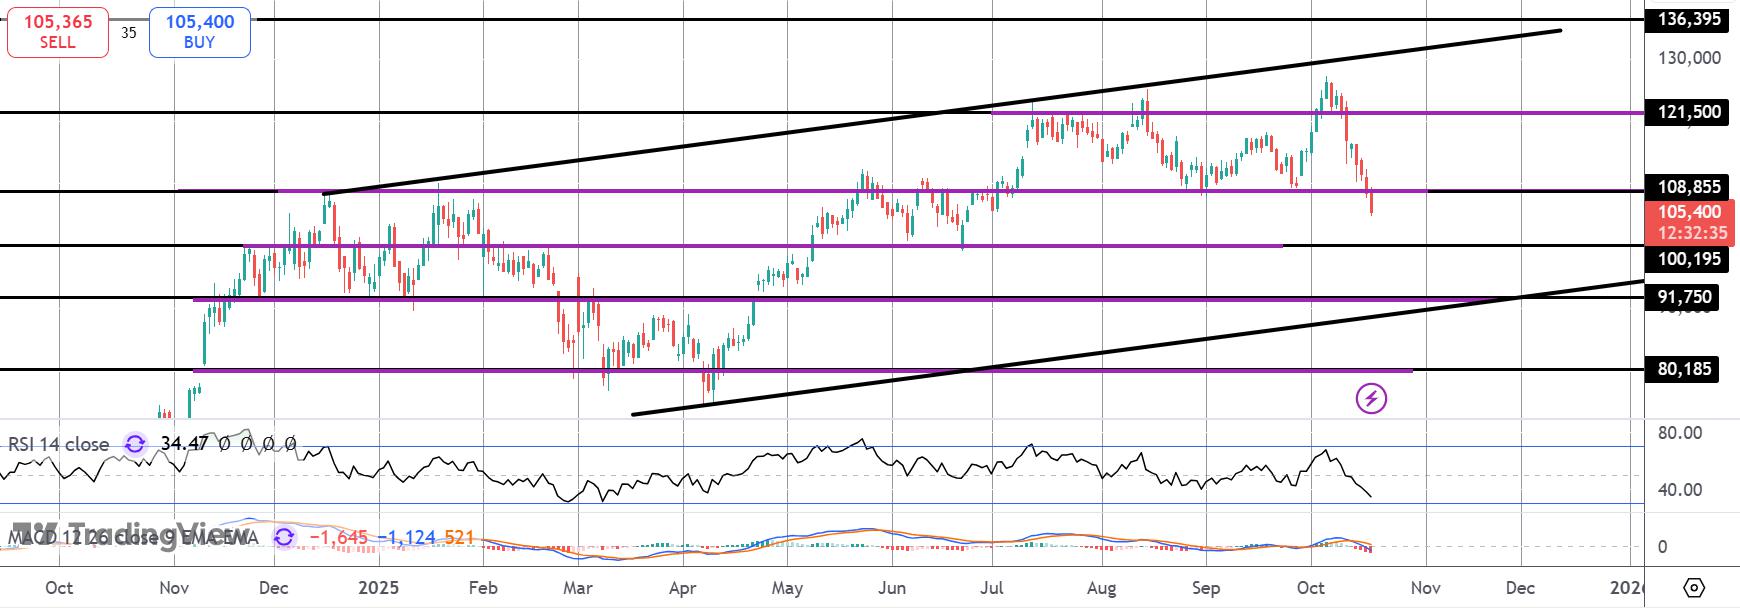Click the current price 105,400 countdown label
Image resolution: width=1740 pixels, height=611 pixels.
[1692, 222]
